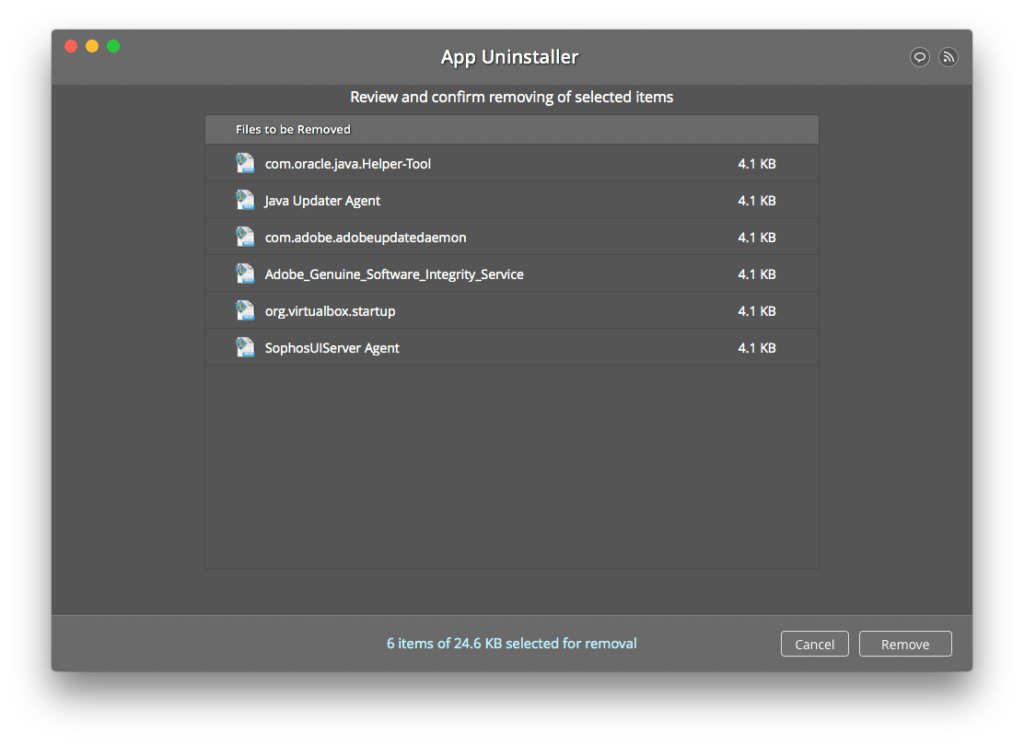Minimize the window with yellow button
1024x745 pixels.
pos(92,46)
